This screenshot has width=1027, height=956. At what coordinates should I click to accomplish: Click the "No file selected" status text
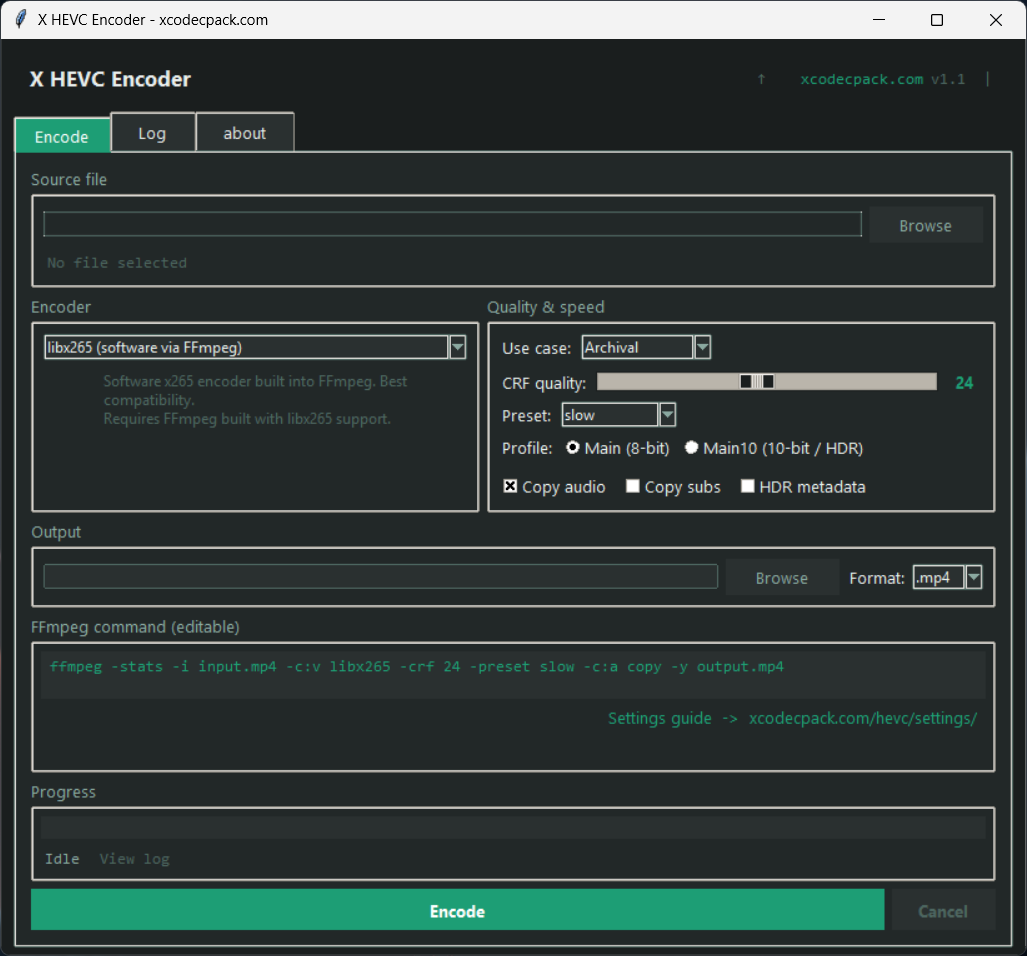point(117,263)
